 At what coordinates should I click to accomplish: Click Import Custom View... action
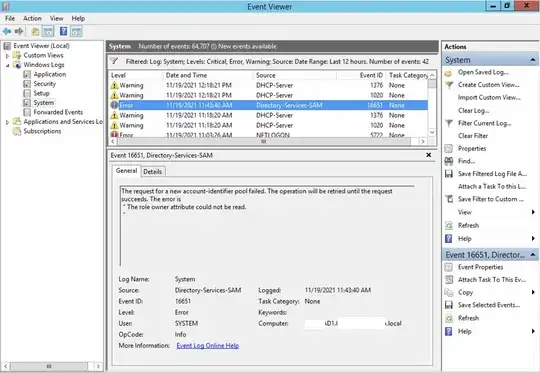489,98
